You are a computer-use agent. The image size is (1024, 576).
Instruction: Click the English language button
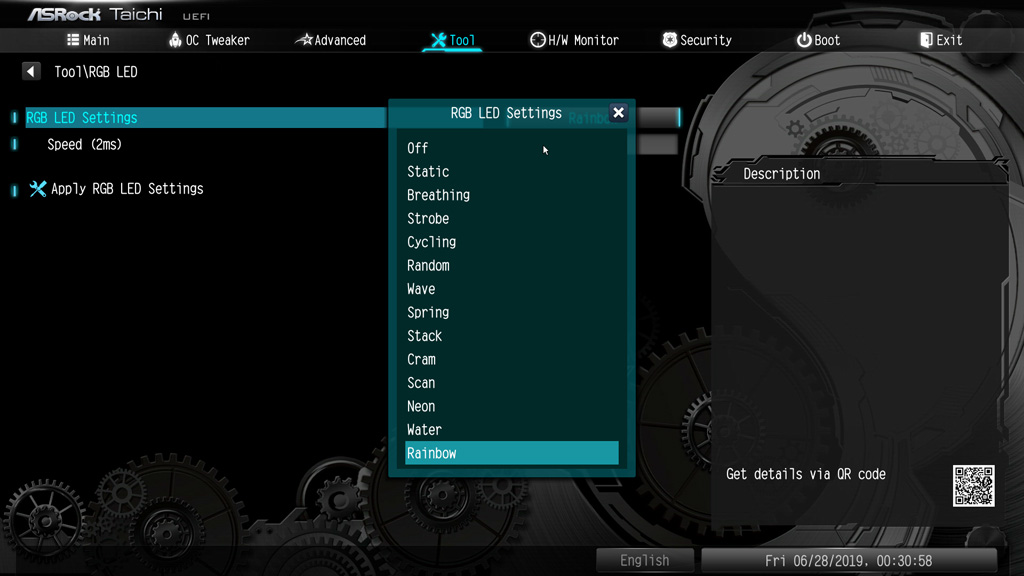point(644,560)
